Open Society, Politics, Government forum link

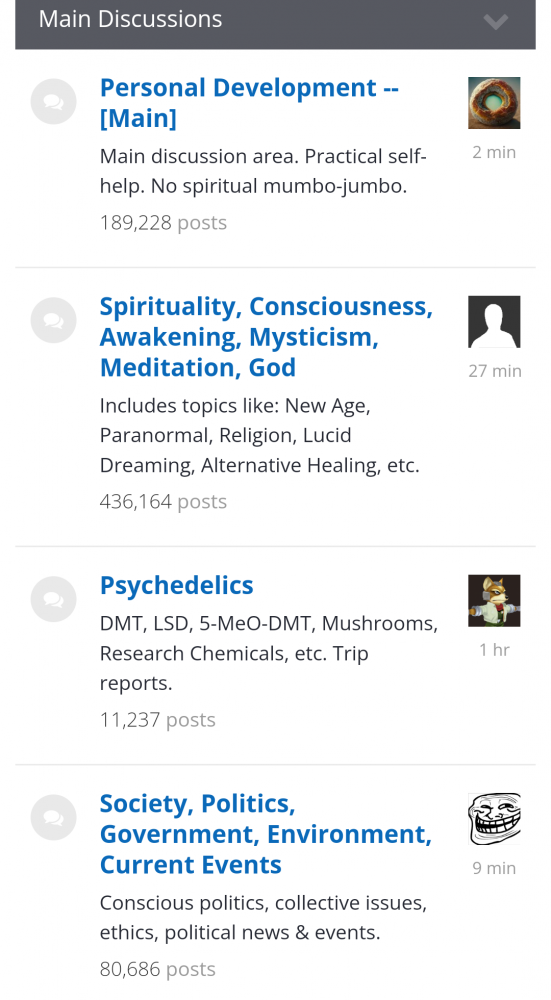tap(265, 834)
